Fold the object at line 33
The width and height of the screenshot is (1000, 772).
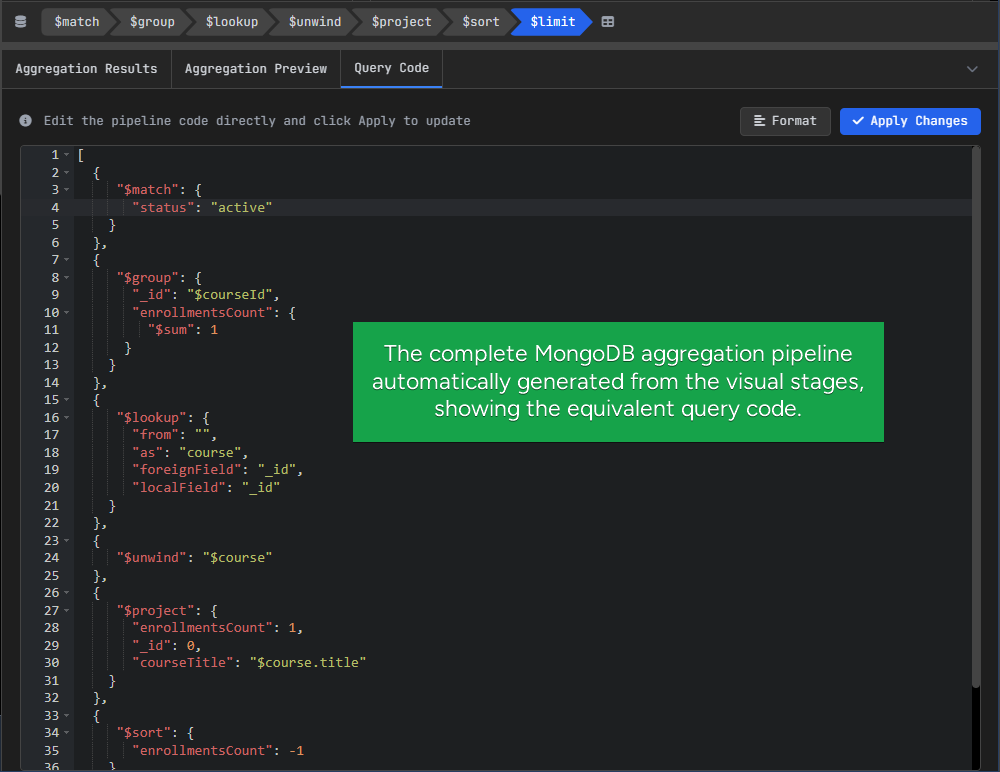66,716
